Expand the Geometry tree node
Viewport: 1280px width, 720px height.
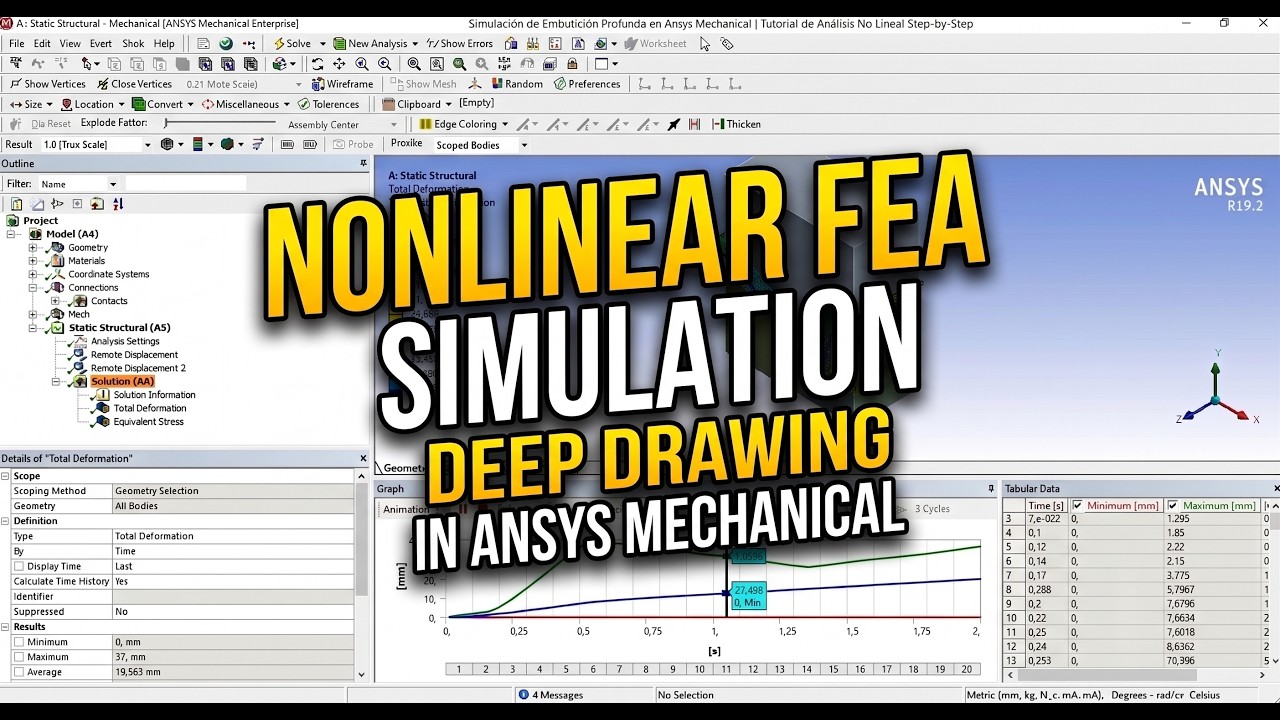(33, 248)
